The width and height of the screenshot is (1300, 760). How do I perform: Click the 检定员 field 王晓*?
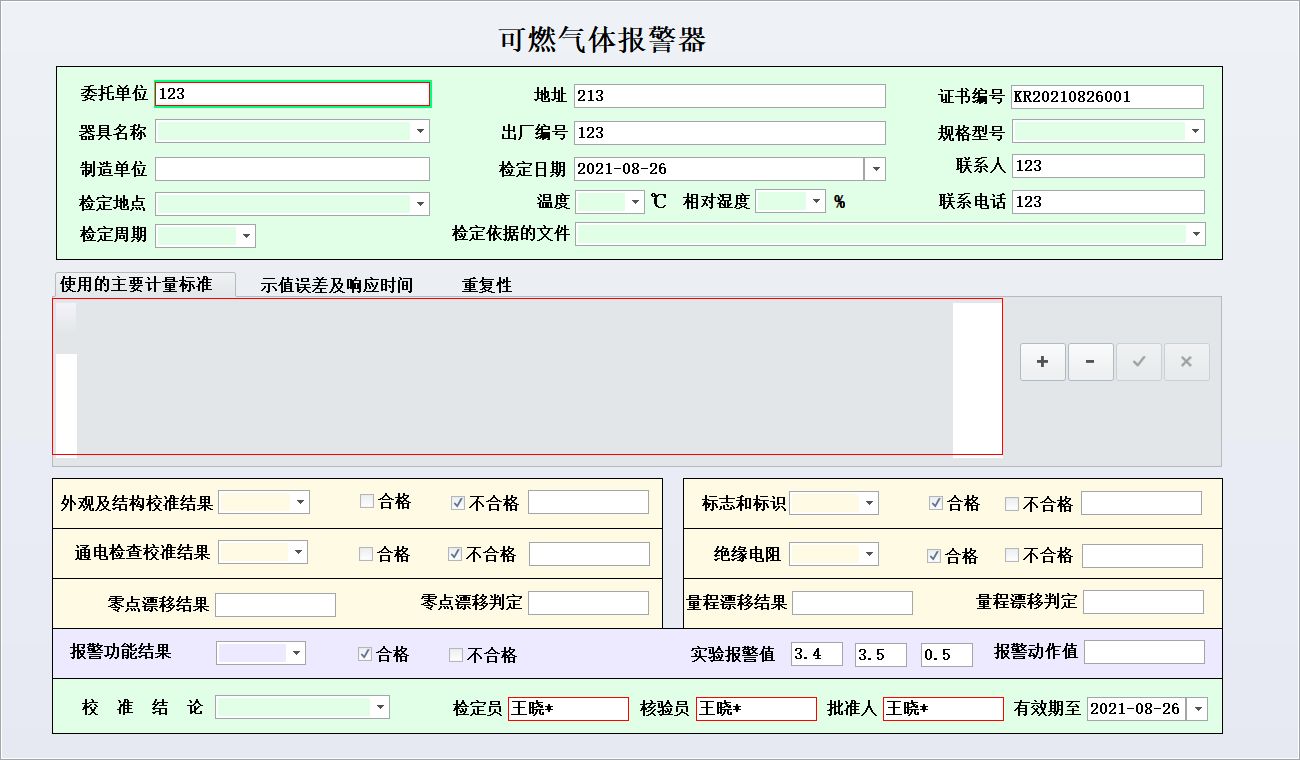pos(569,709)
